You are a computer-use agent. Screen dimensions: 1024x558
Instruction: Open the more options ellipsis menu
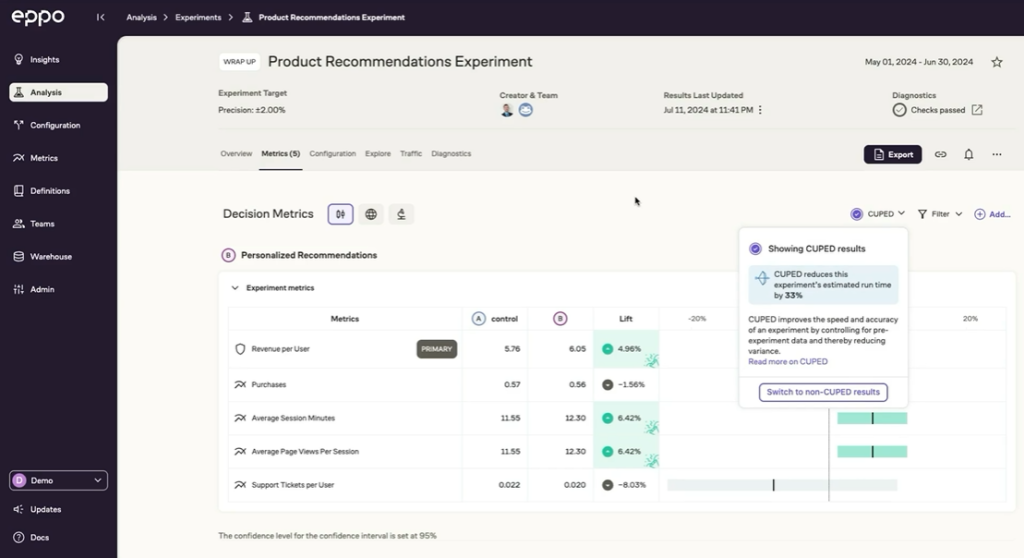coord(997,154)
